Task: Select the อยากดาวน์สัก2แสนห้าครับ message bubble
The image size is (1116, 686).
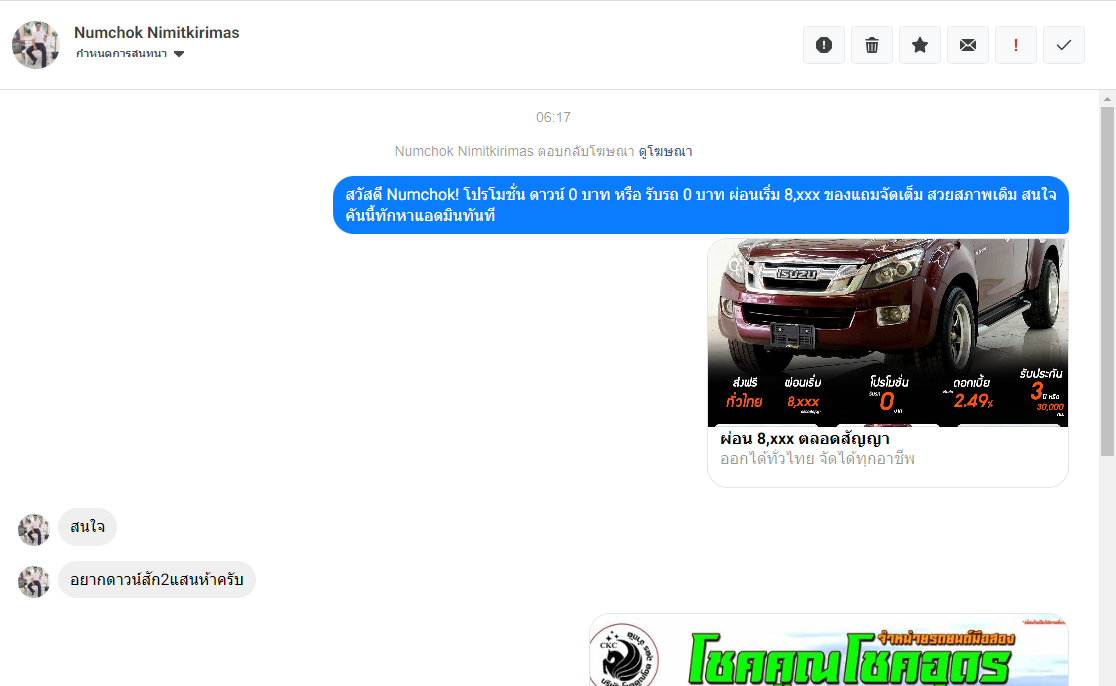Action: [x=157, y=579]
